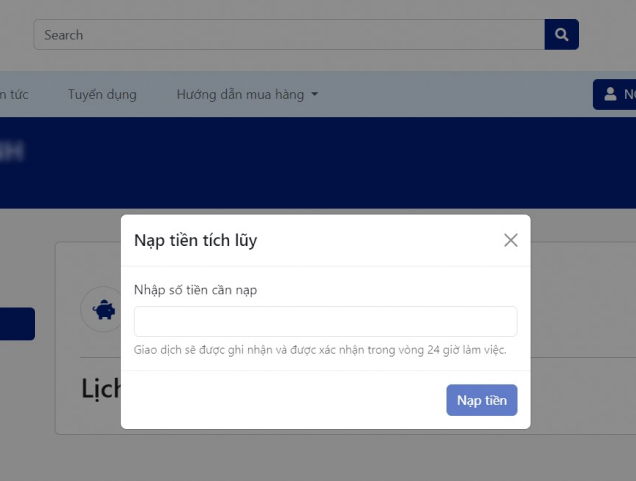Focus the Search text box

289,34
